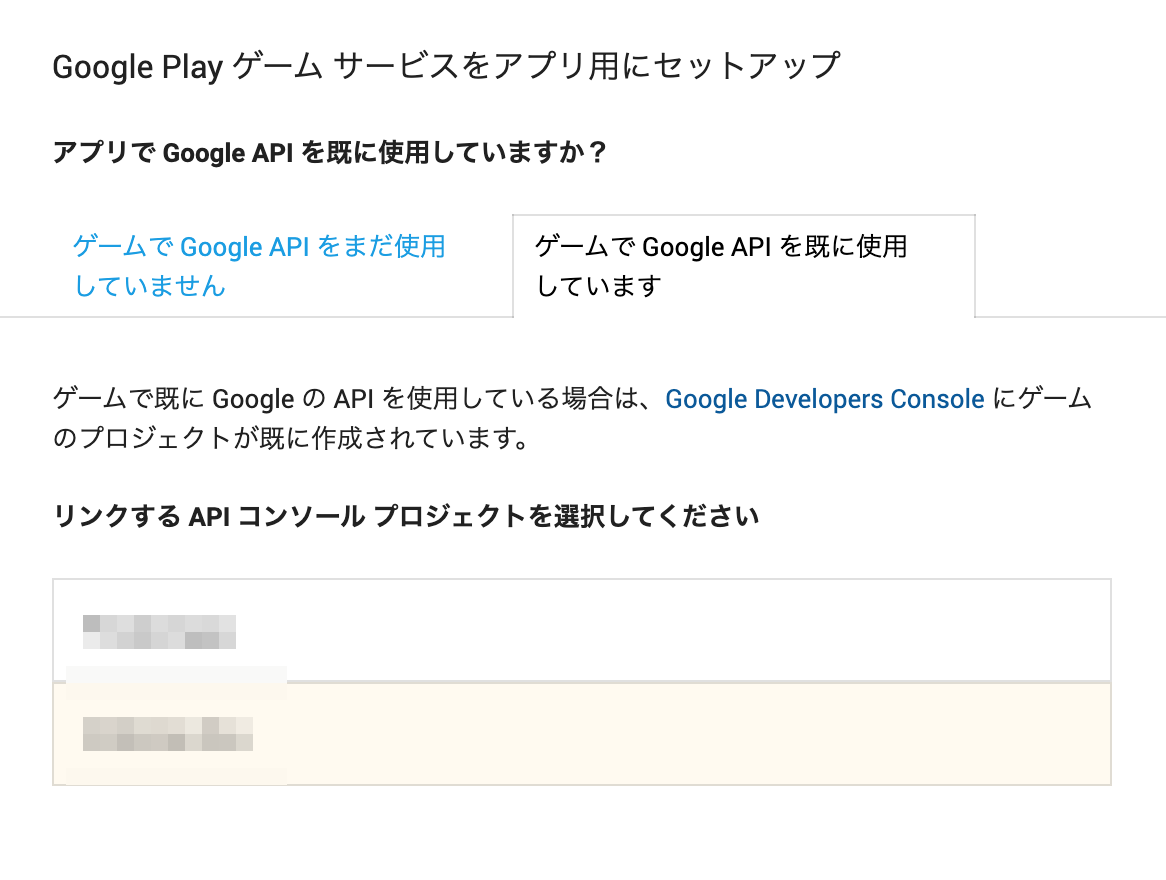Image resolution: width=1166 pixels, height=880 pixels.
Task: Choose the highlighted second project row
Action: [581, 734]
